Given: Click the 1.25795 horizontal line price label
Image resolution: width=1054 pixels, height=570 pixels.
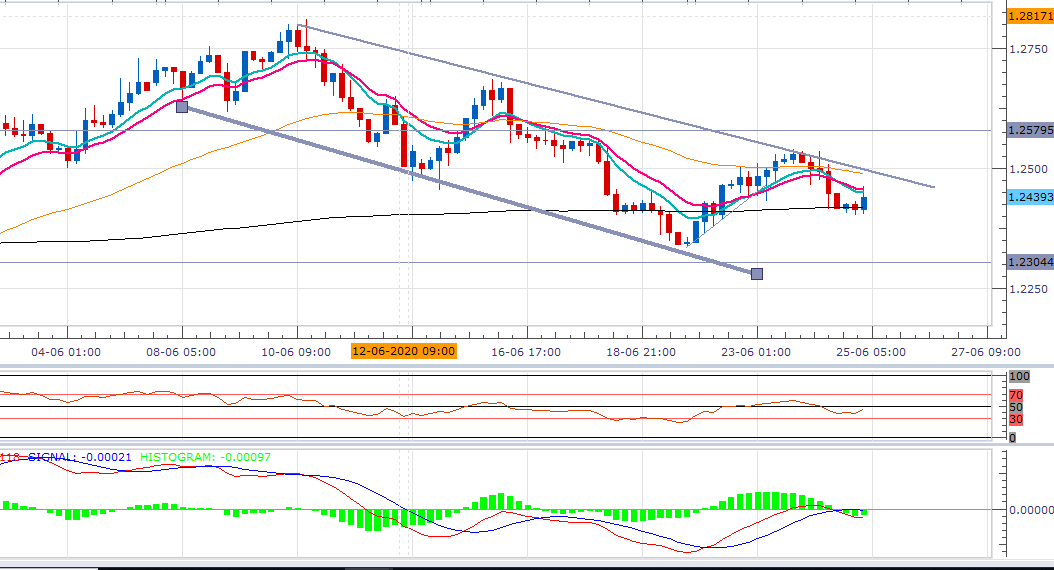Looking at the screenshot, I should click(x=1030, y=130).
